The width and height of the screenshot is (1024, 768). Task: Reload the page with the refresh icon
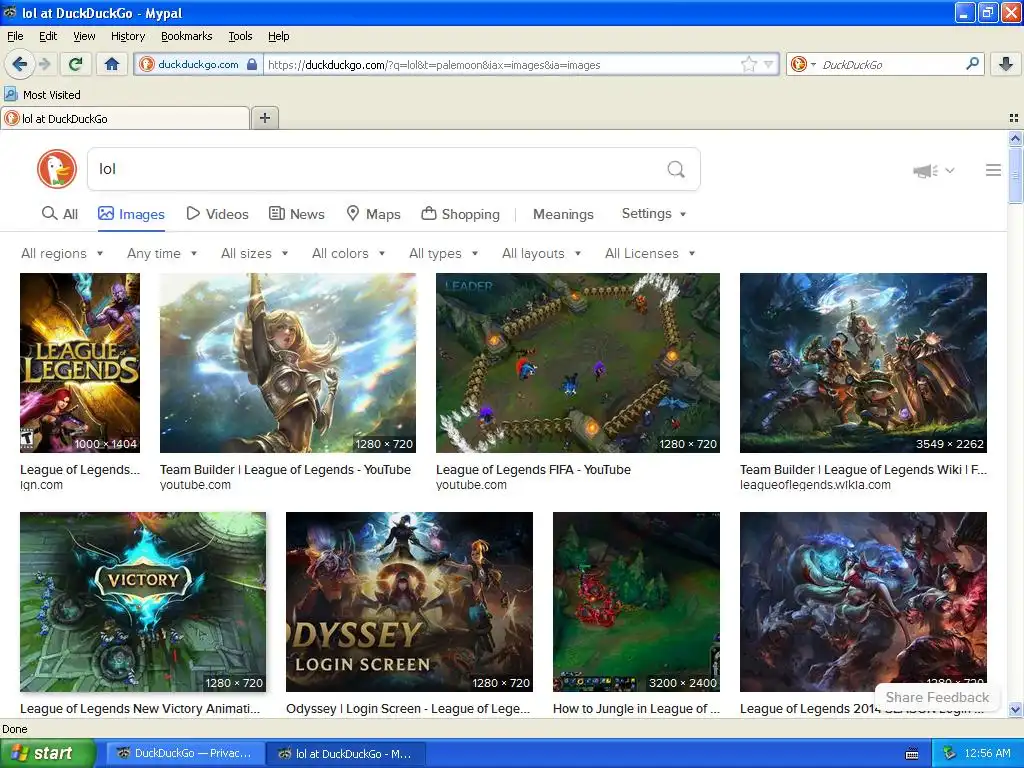[x=75, y=64]
